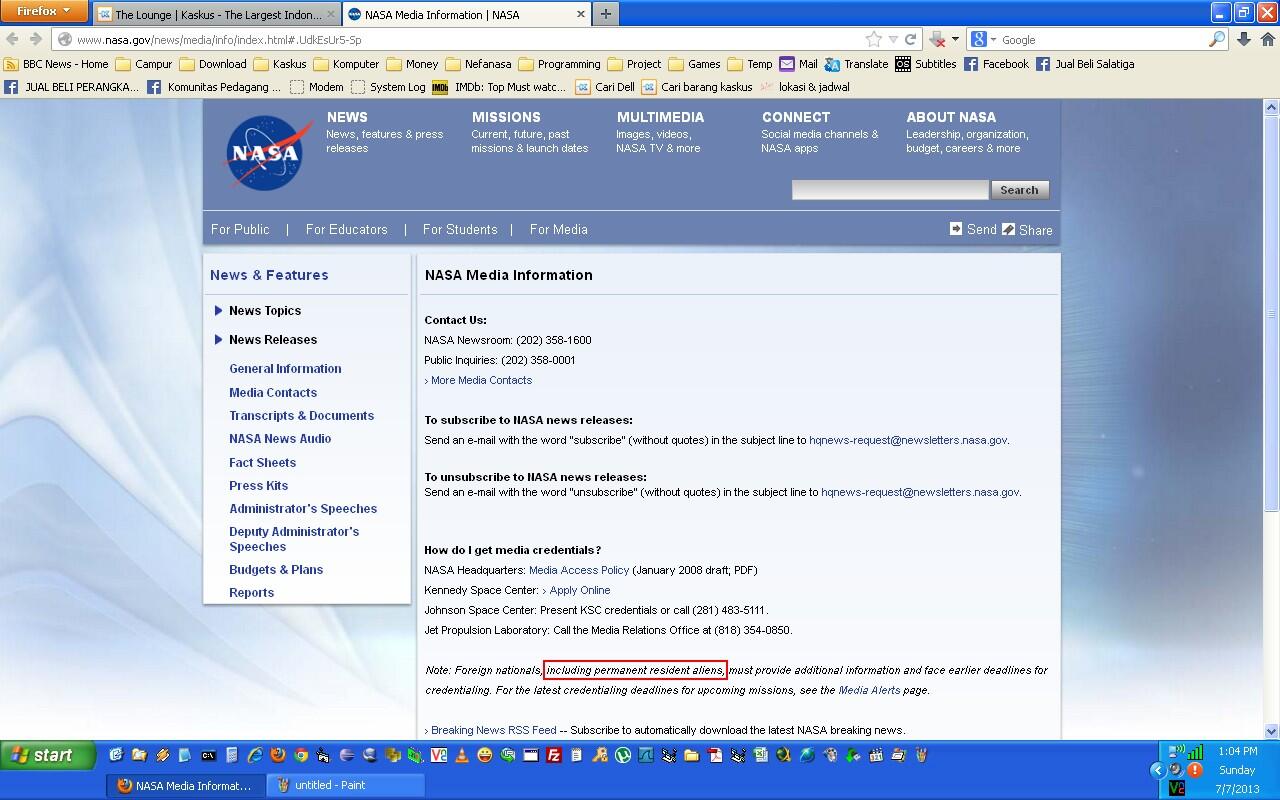
Task: Open the Subtitles bookmark
Action: coord(926,64)
